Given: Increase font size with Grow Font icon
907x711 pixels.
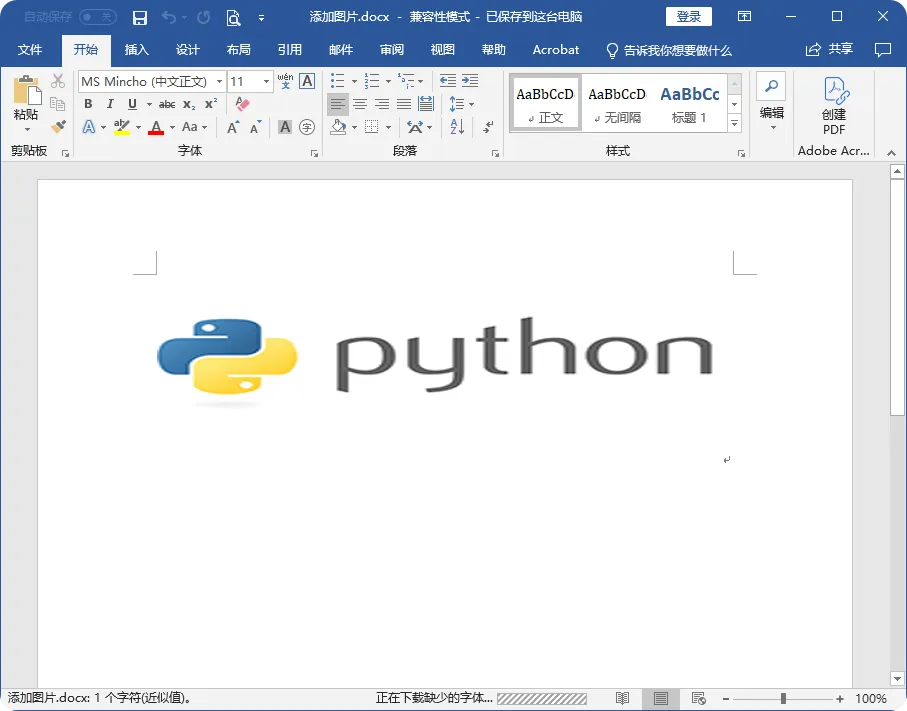Looking at the screenshot, I should coord(233,127).
